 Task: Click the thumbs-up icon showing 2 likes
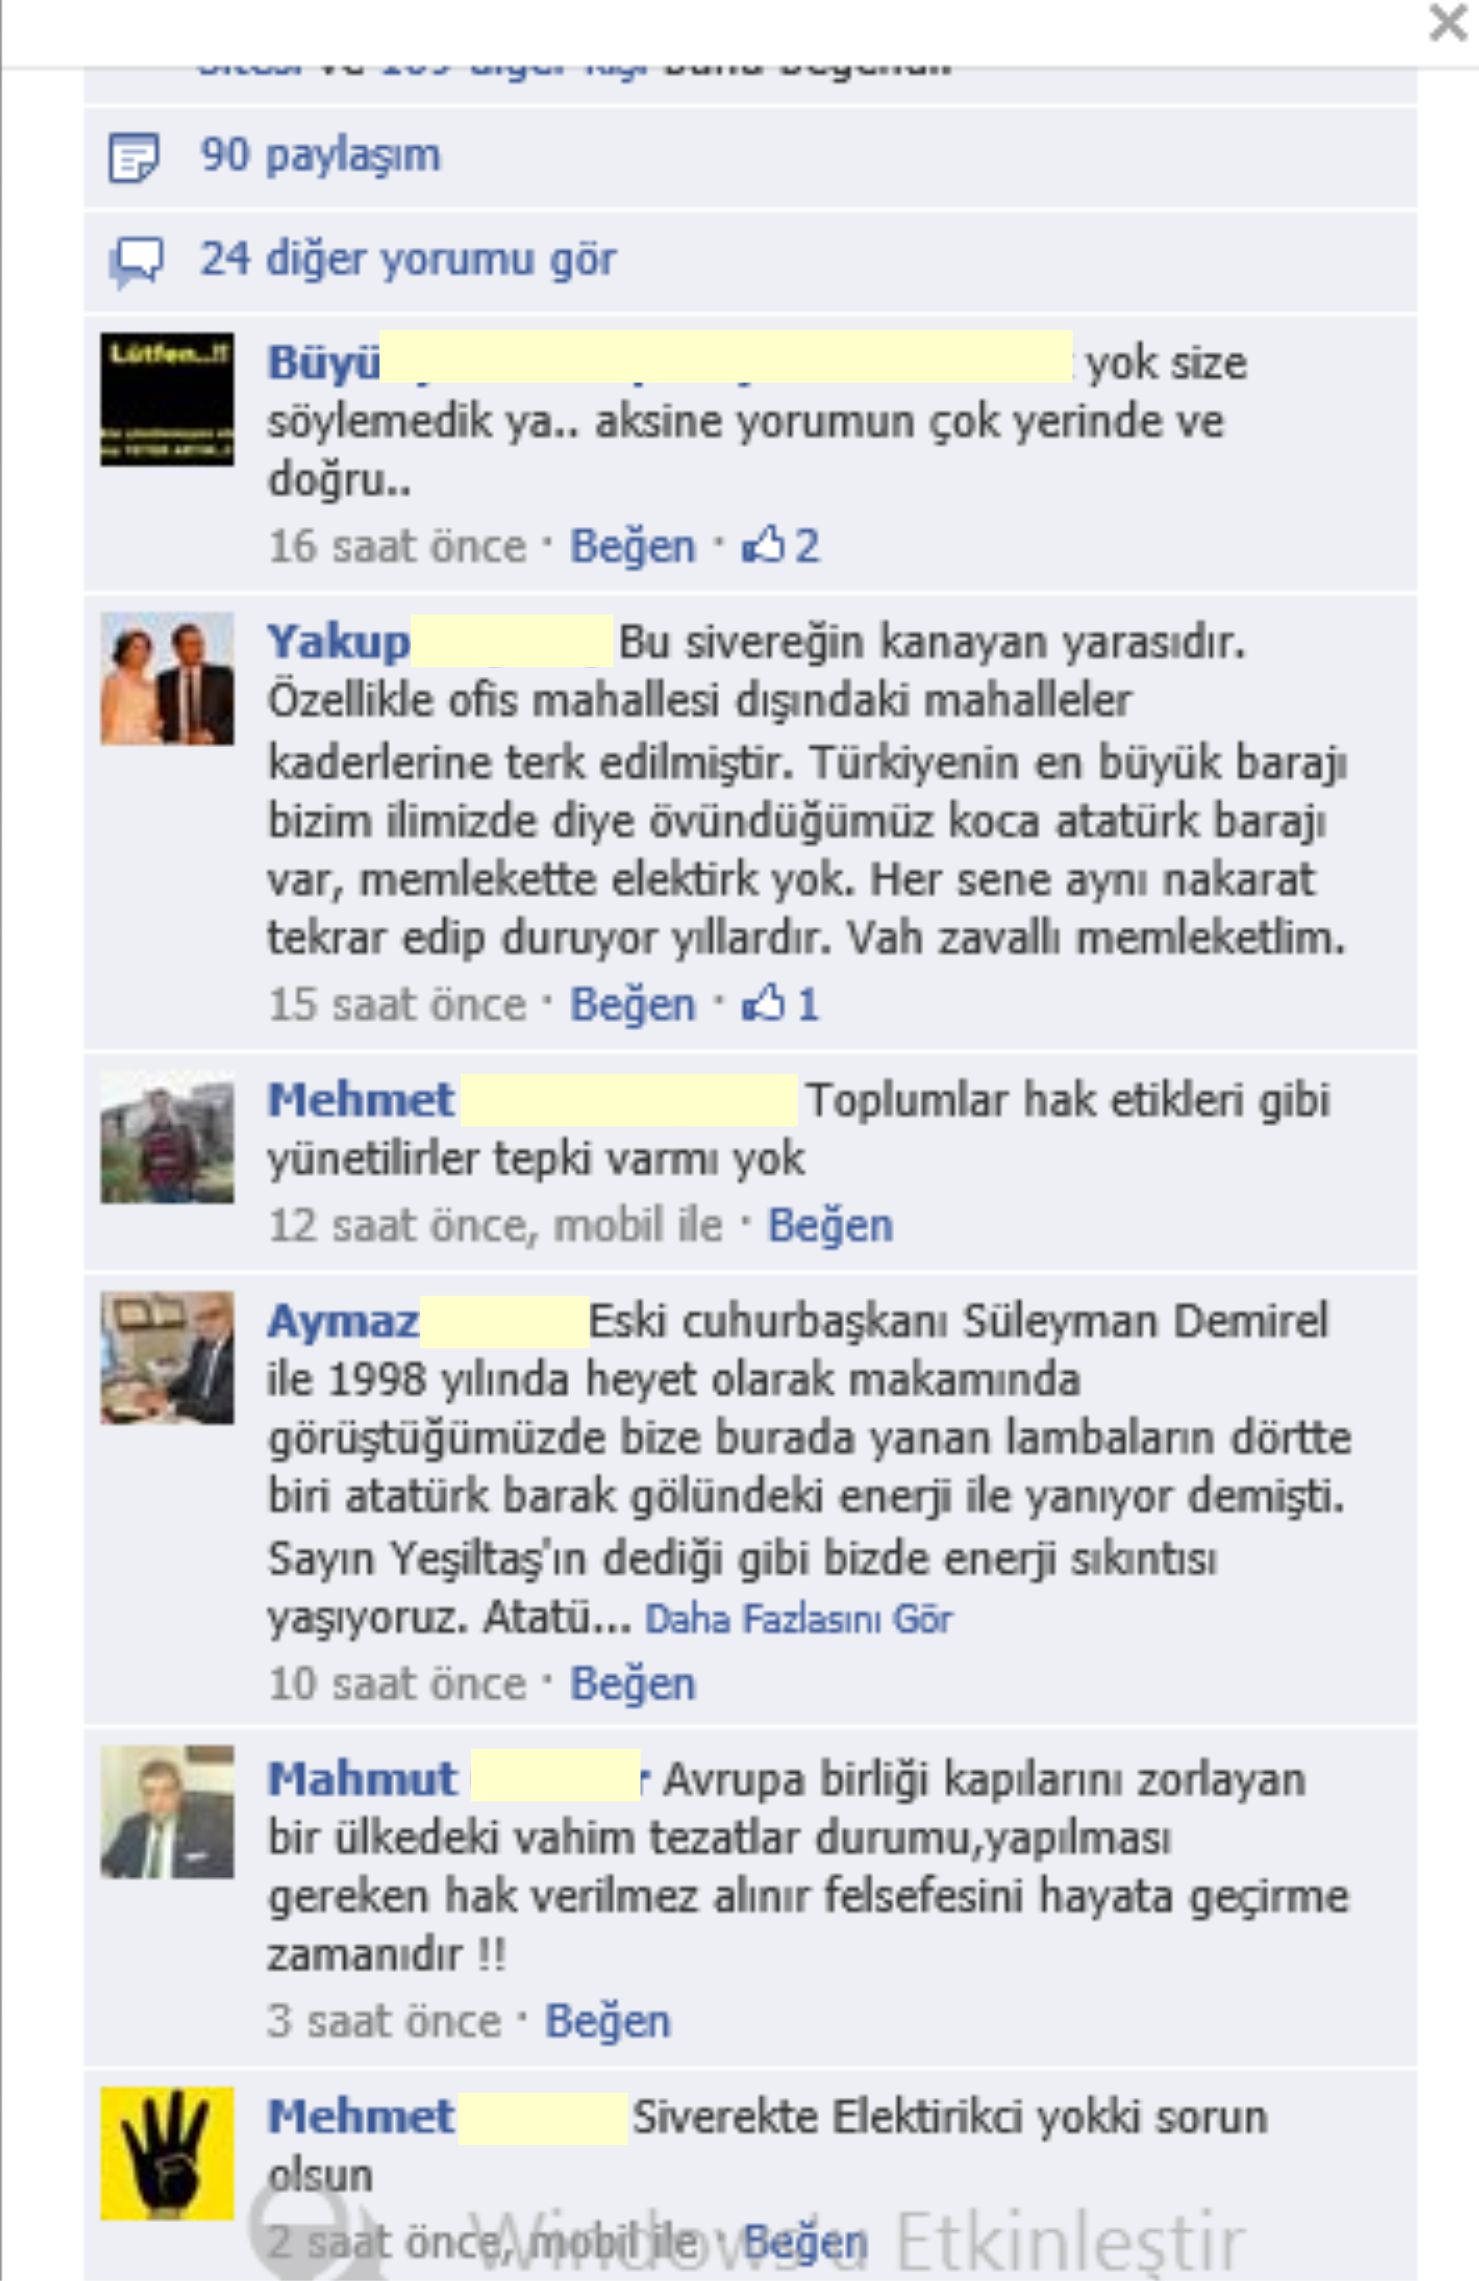pyautogui.click(x=763, y=546)
